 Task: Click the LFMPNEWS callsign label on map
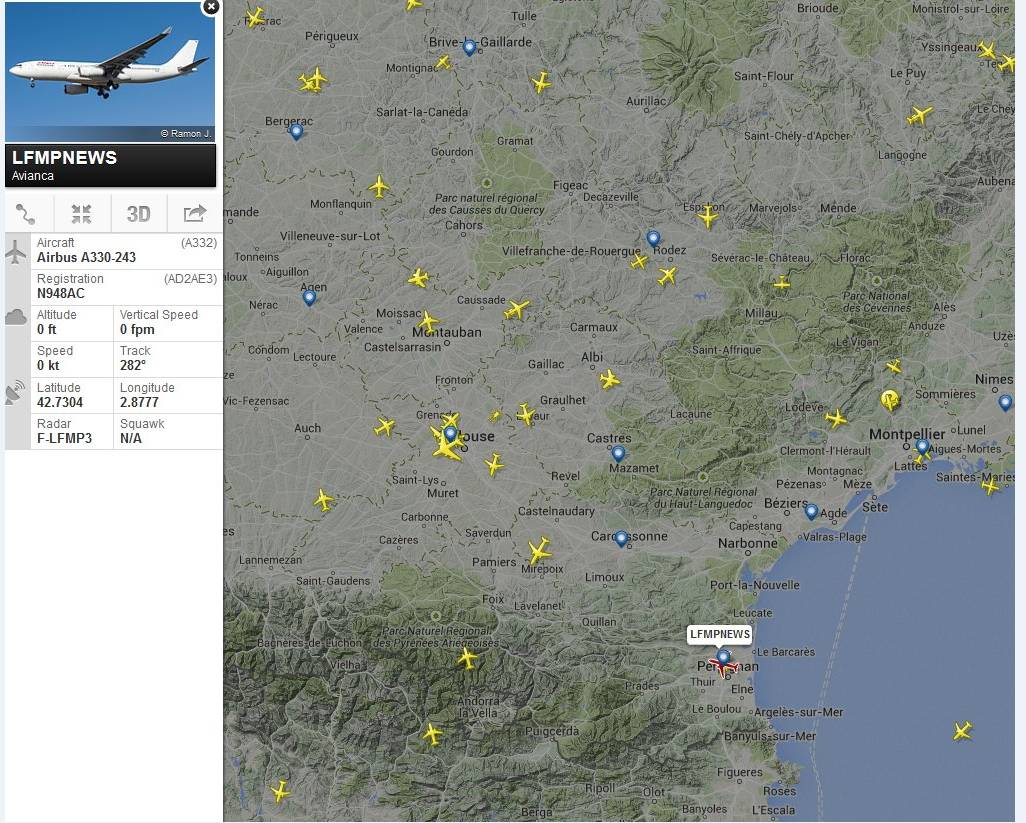(x=720, y=635)
